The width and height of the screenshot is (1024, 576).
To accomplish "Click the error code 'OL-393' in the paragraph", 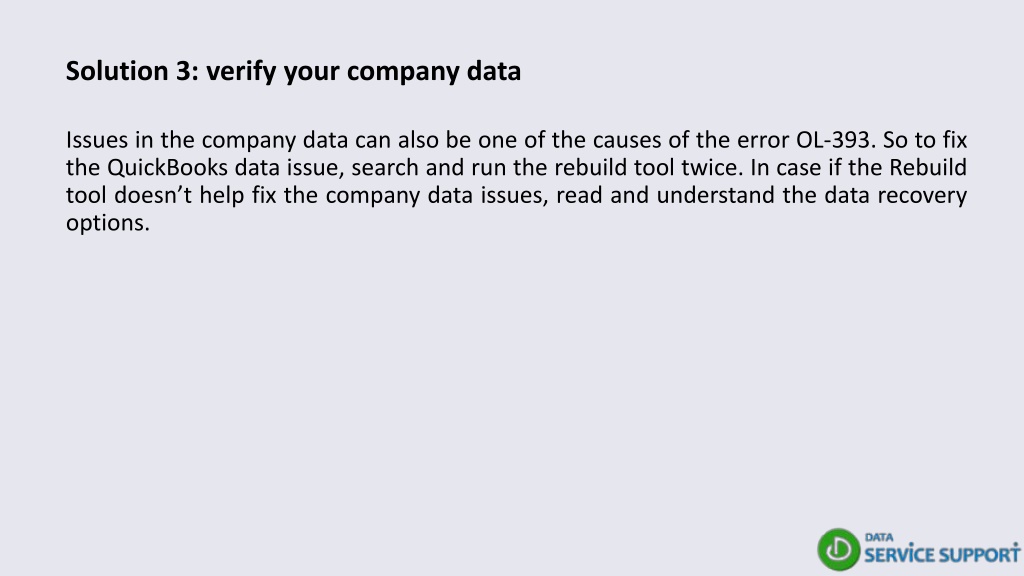I will pos(833,140).
